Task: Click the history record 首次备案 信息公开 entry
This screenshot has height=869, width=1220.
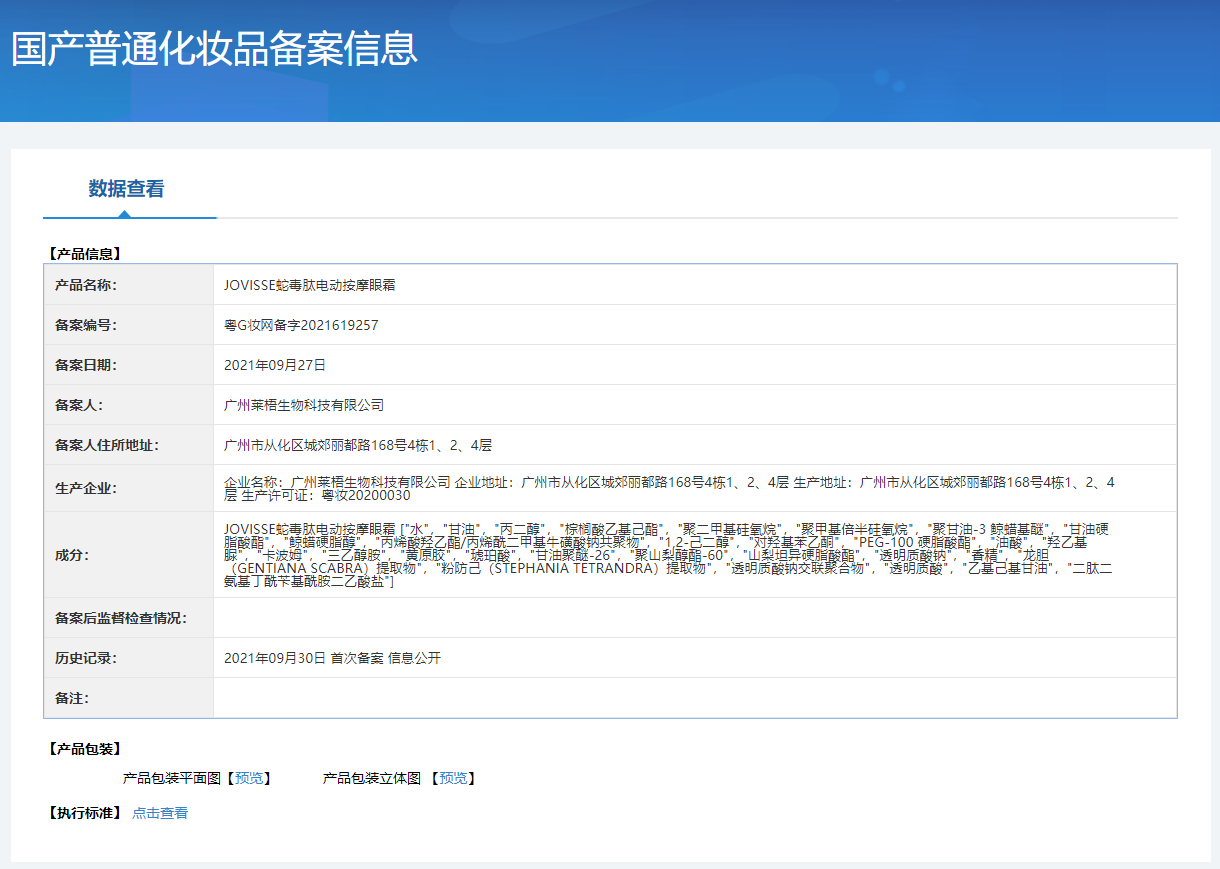Action: tap(332, 658)
